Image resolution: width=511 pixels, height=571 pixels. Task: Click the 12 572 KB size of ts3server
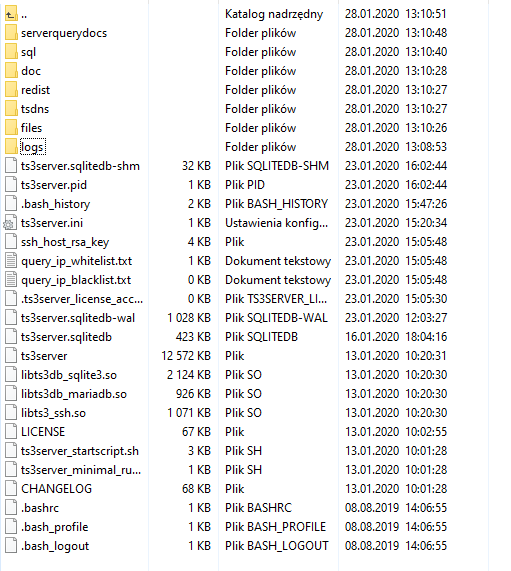coord(186,356)
